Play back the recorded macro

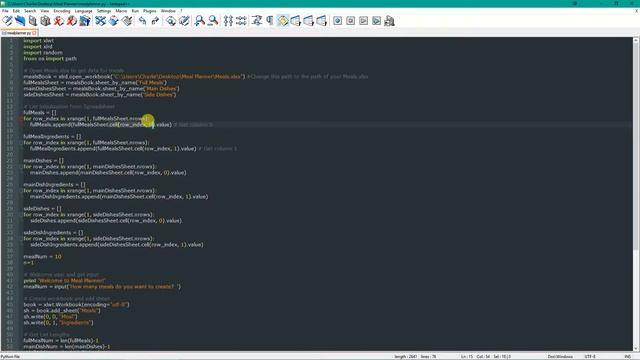(x=364, y=20)
